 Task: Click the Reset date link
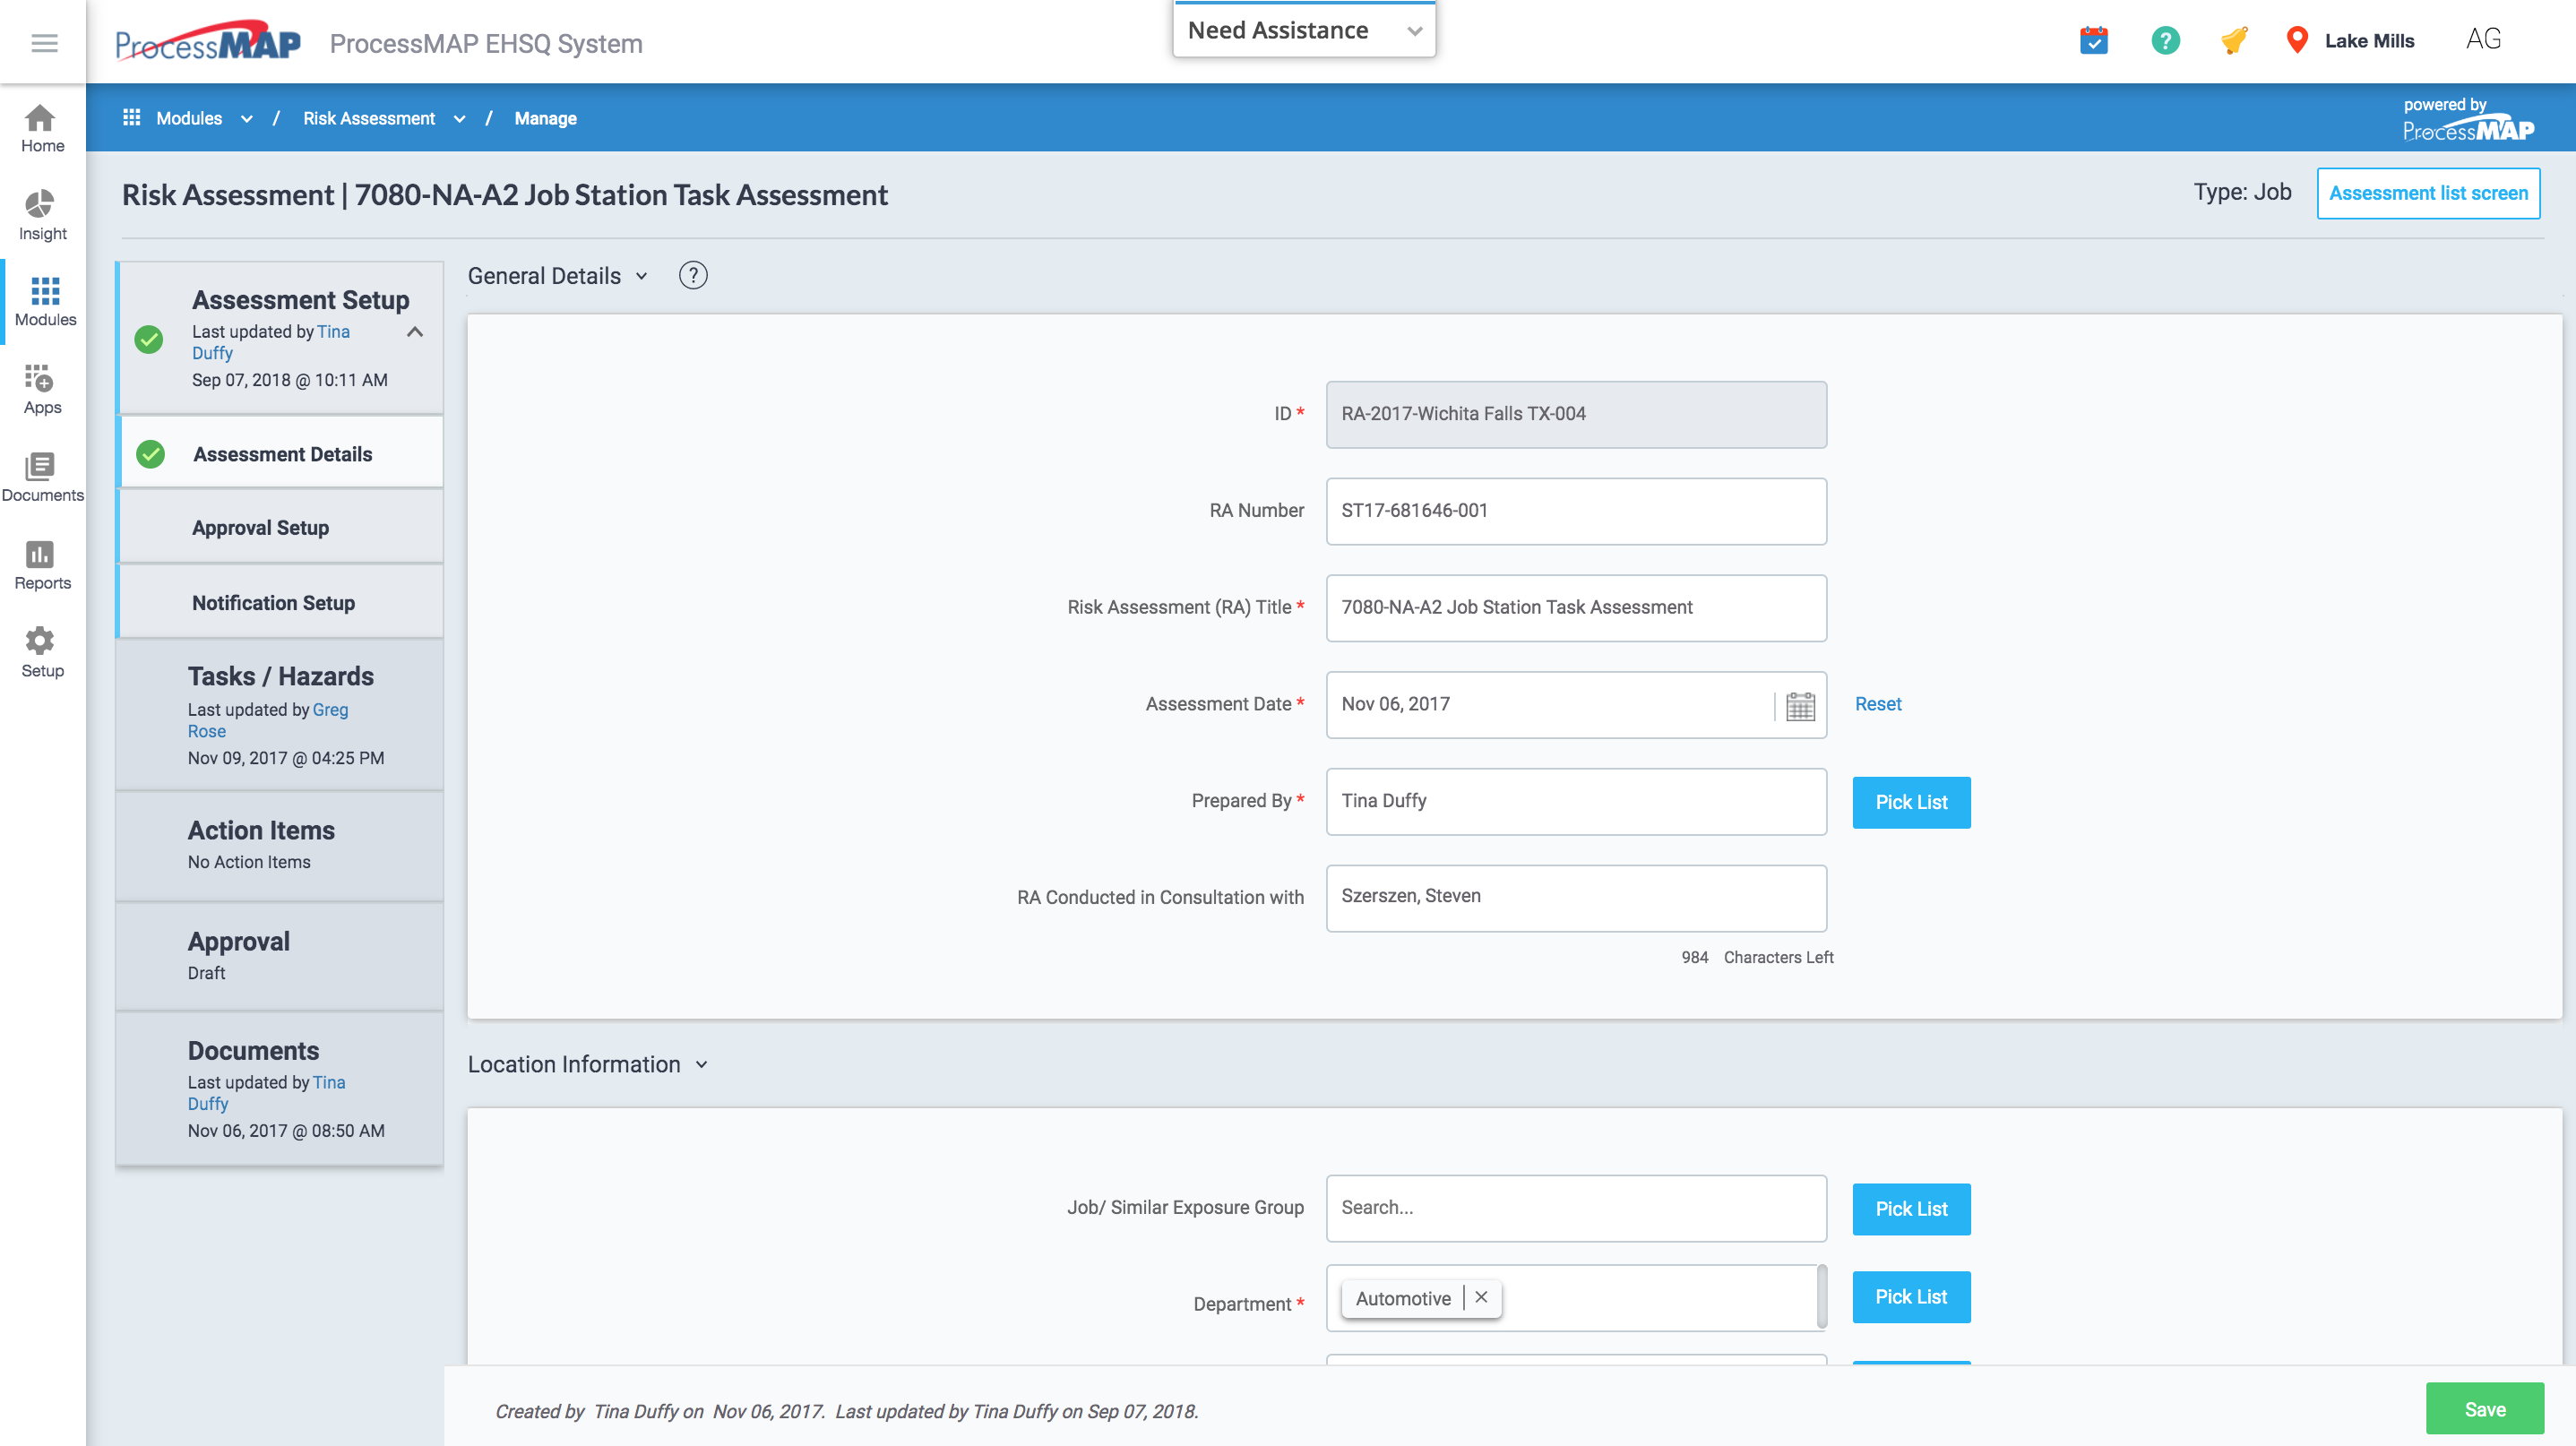(x=1877, y=704)
